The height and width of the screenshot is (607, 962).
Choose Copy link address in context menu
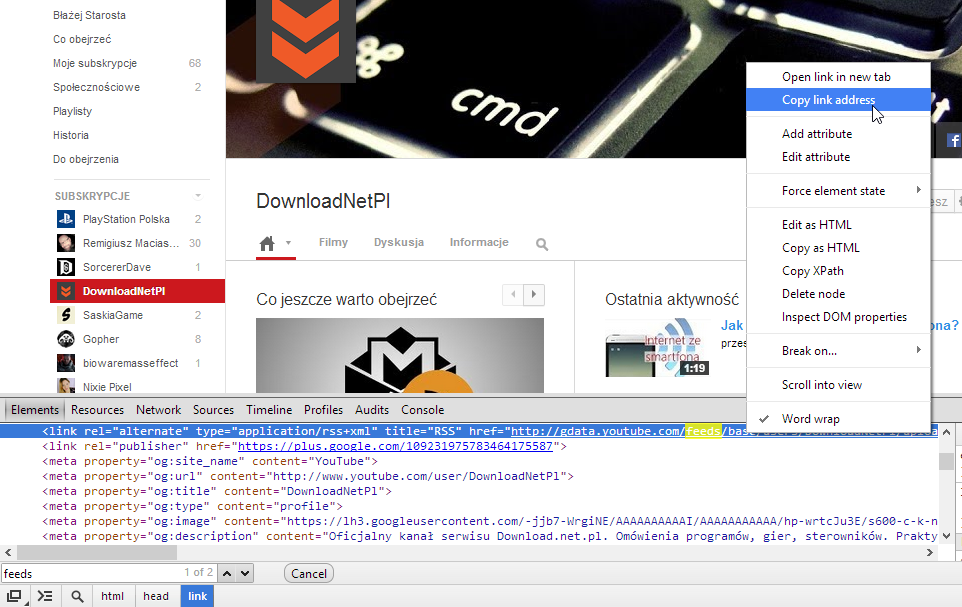[x=838, y=99]
